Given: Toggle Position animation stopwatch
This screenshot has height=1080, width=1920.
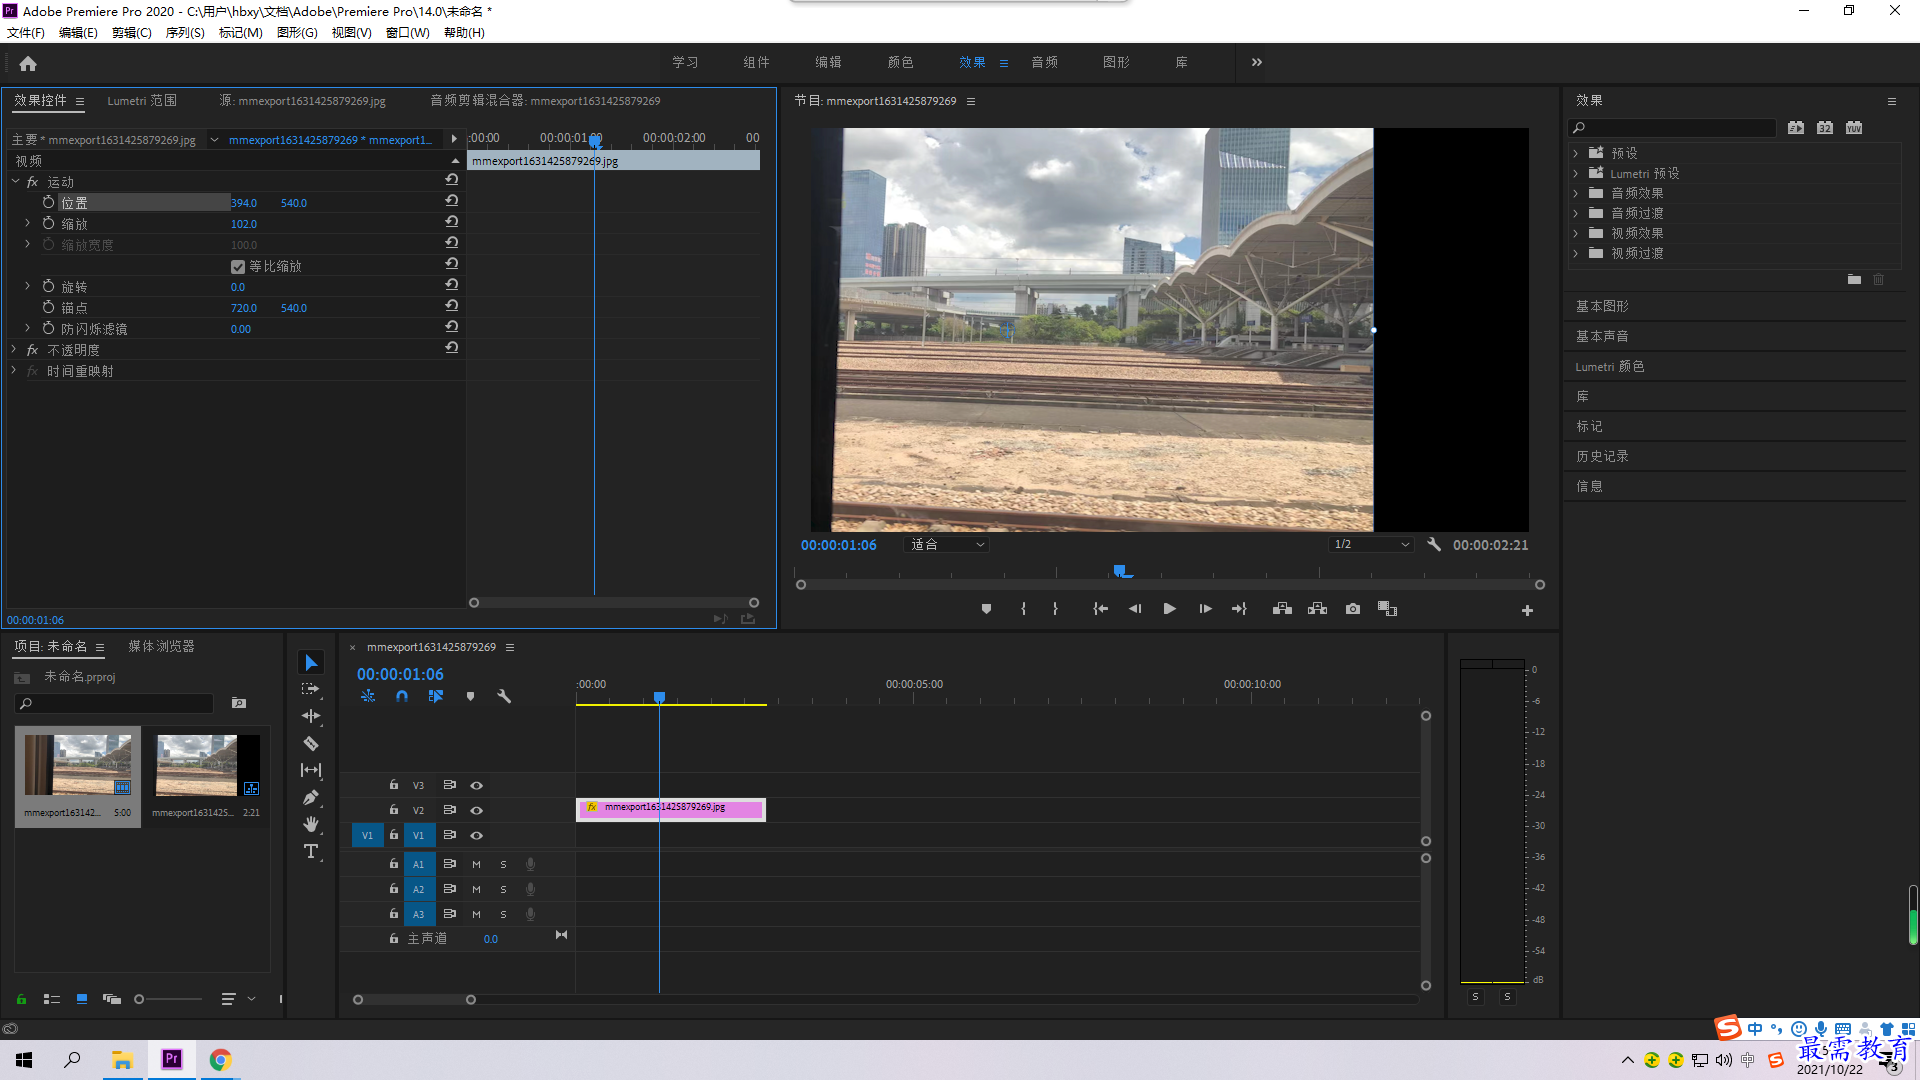Looking at the screenshot, I should (48, 202).
